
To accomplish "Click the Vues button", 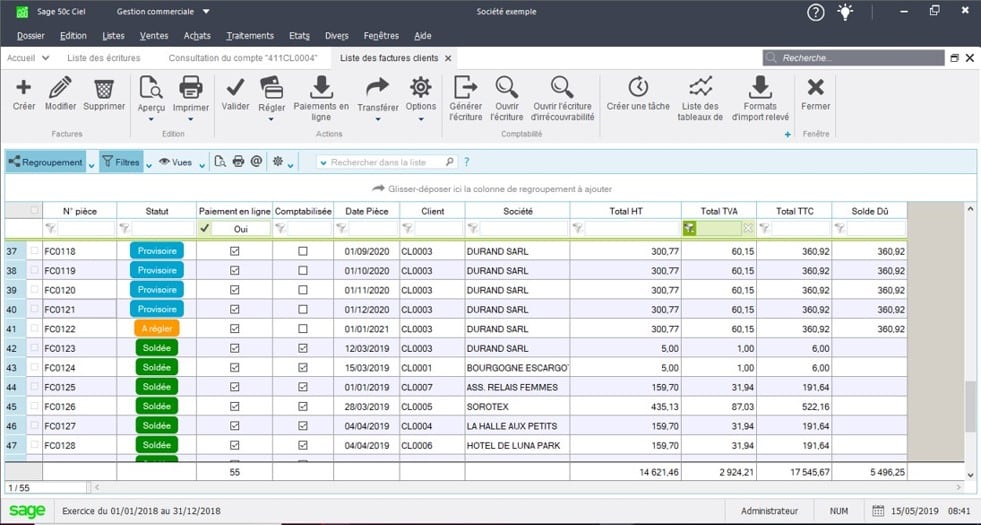I will point(176,162).
